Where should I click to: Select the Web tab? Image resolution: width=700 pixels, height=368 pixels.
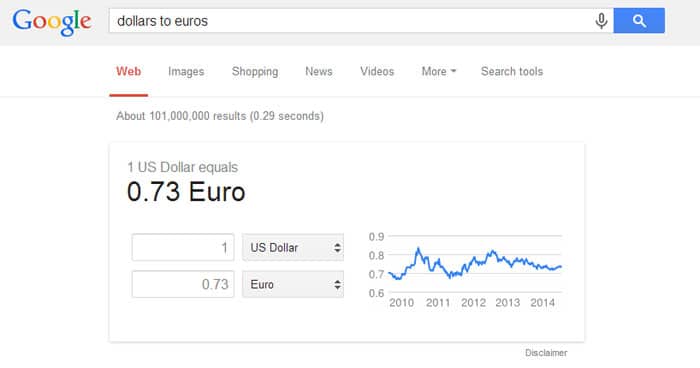[x=129, y=71]
